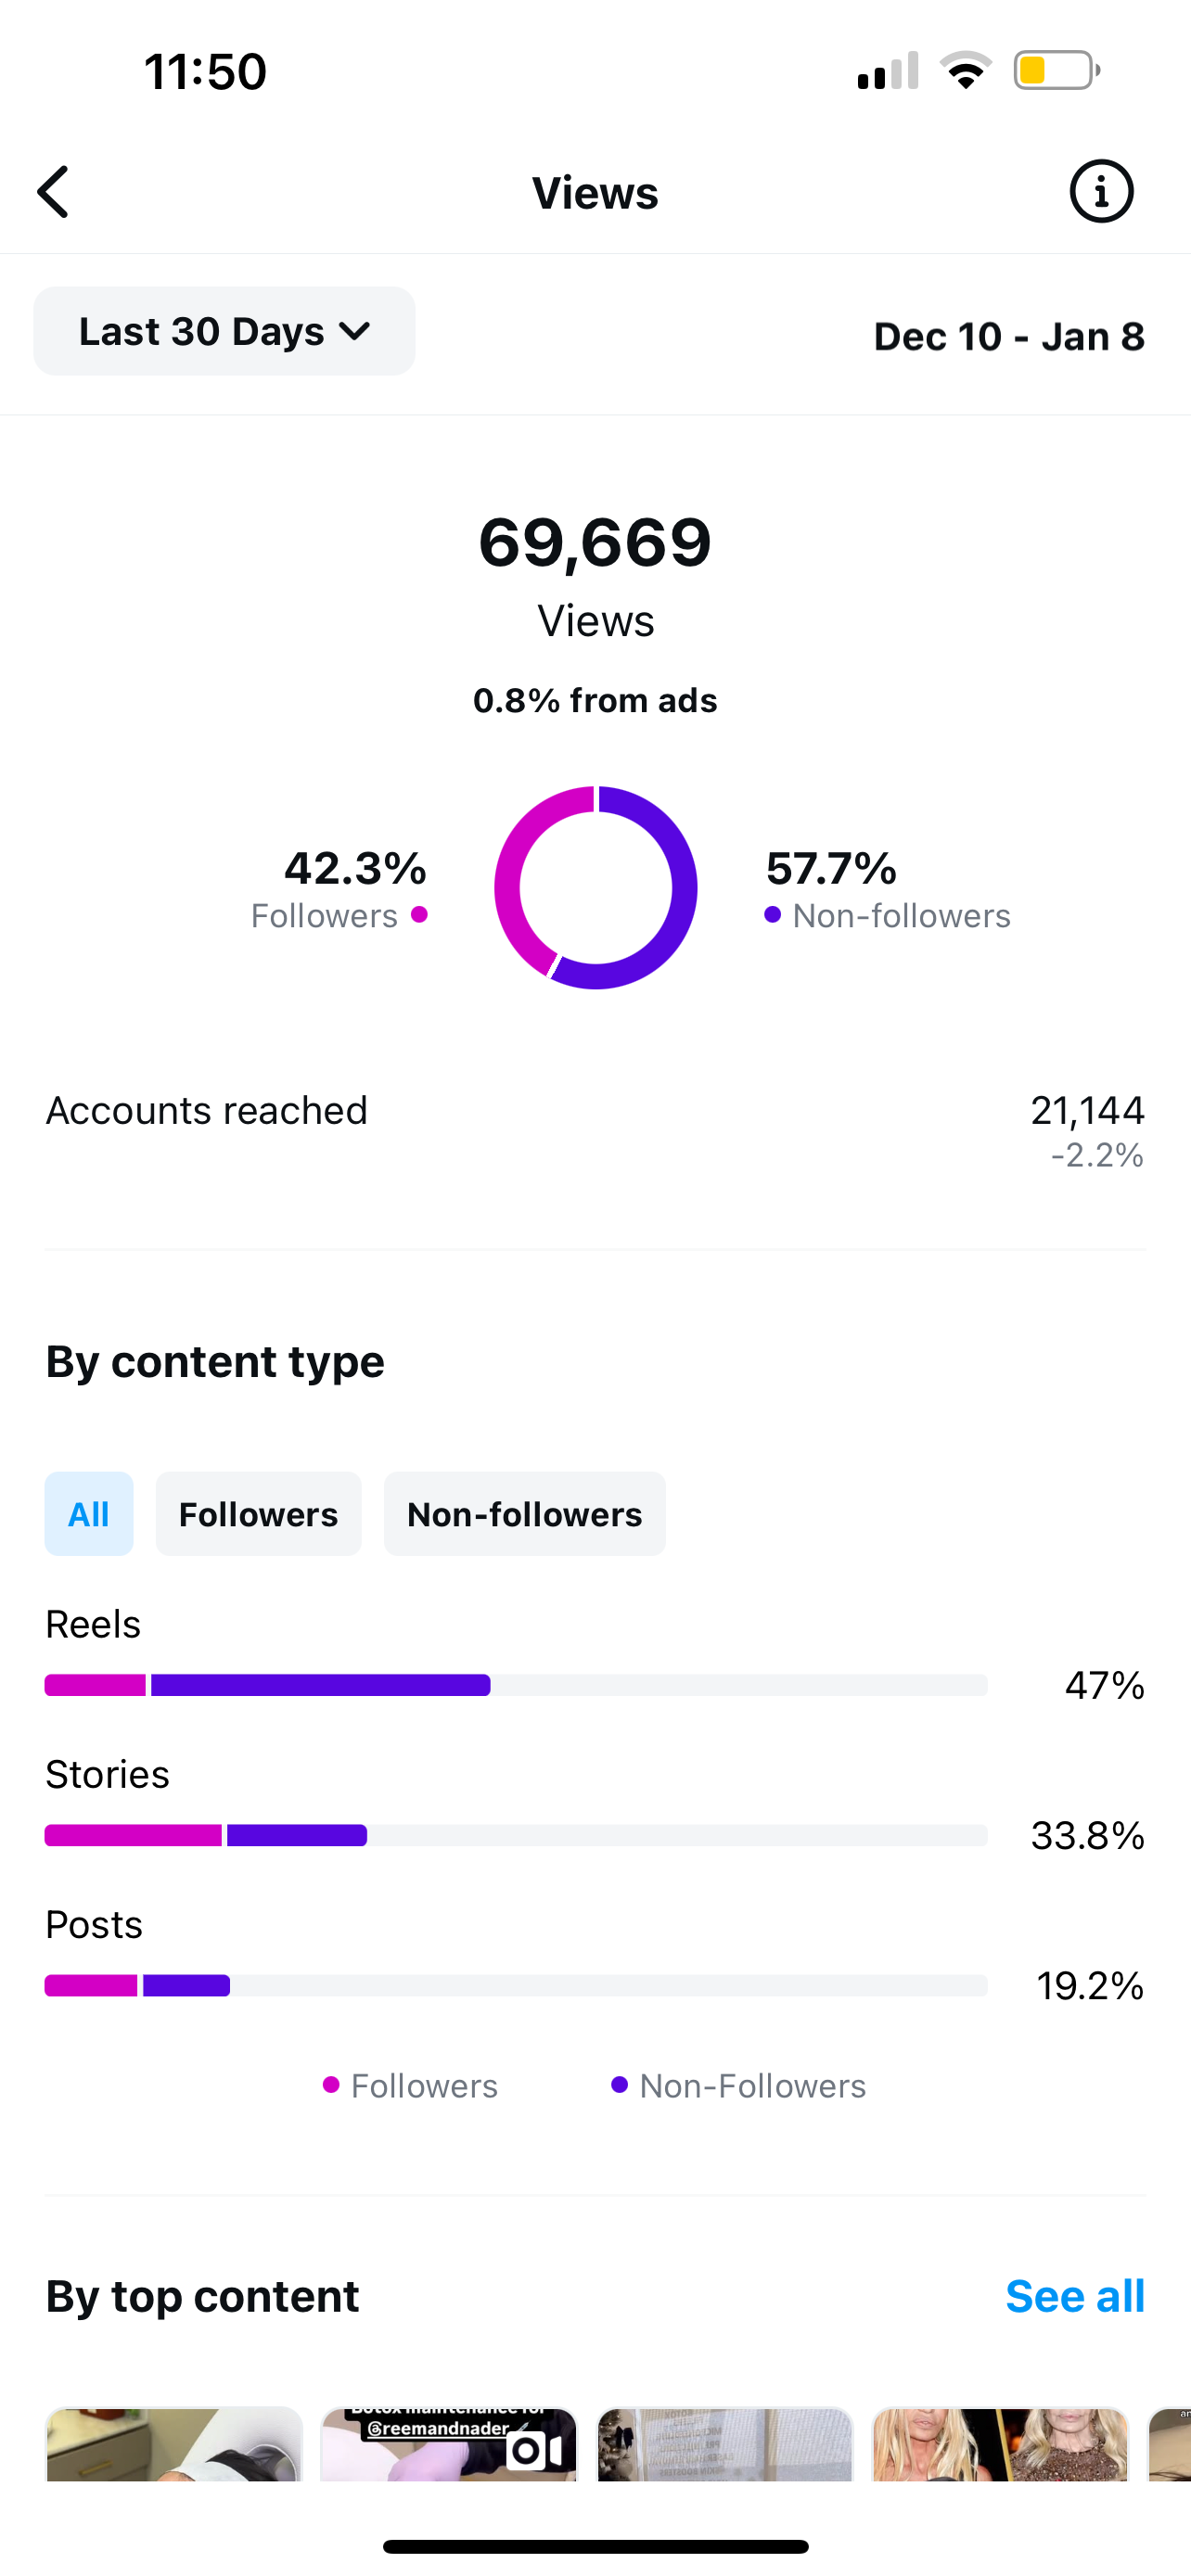
Task: Click the followers/non-followers donut chart
Action: pos(595,888)
